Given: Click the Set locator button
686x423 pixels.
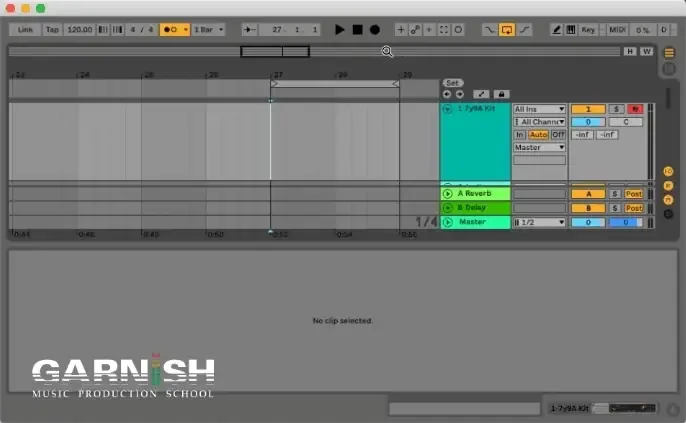Looking at the screenshot, I should click(x=452, y=83).
